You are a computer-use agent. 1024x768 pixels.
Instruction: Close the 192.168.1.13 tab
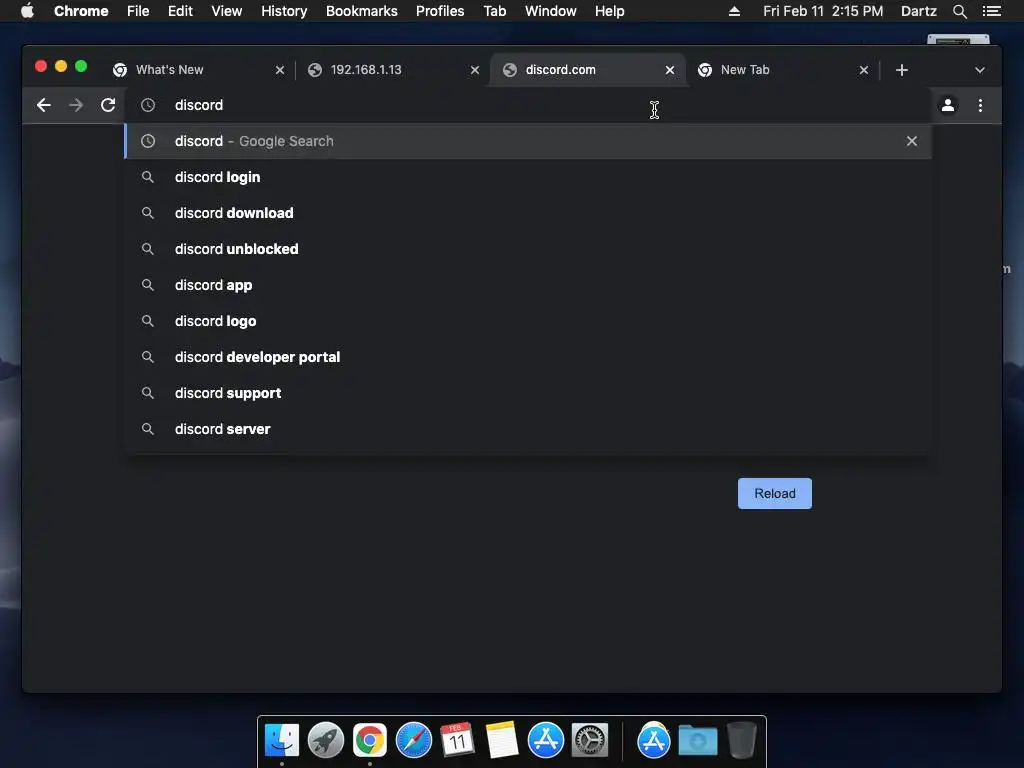point(475,70)
